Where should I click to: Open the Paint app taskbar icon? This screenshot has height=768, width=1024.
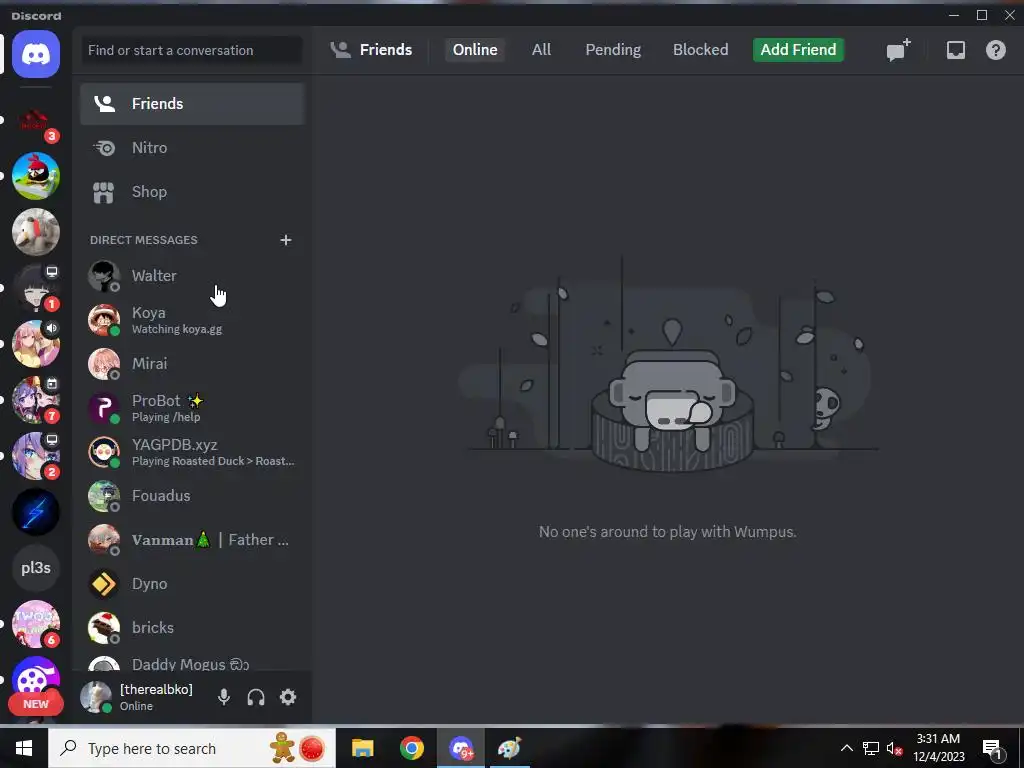click(x=510, y=748)
